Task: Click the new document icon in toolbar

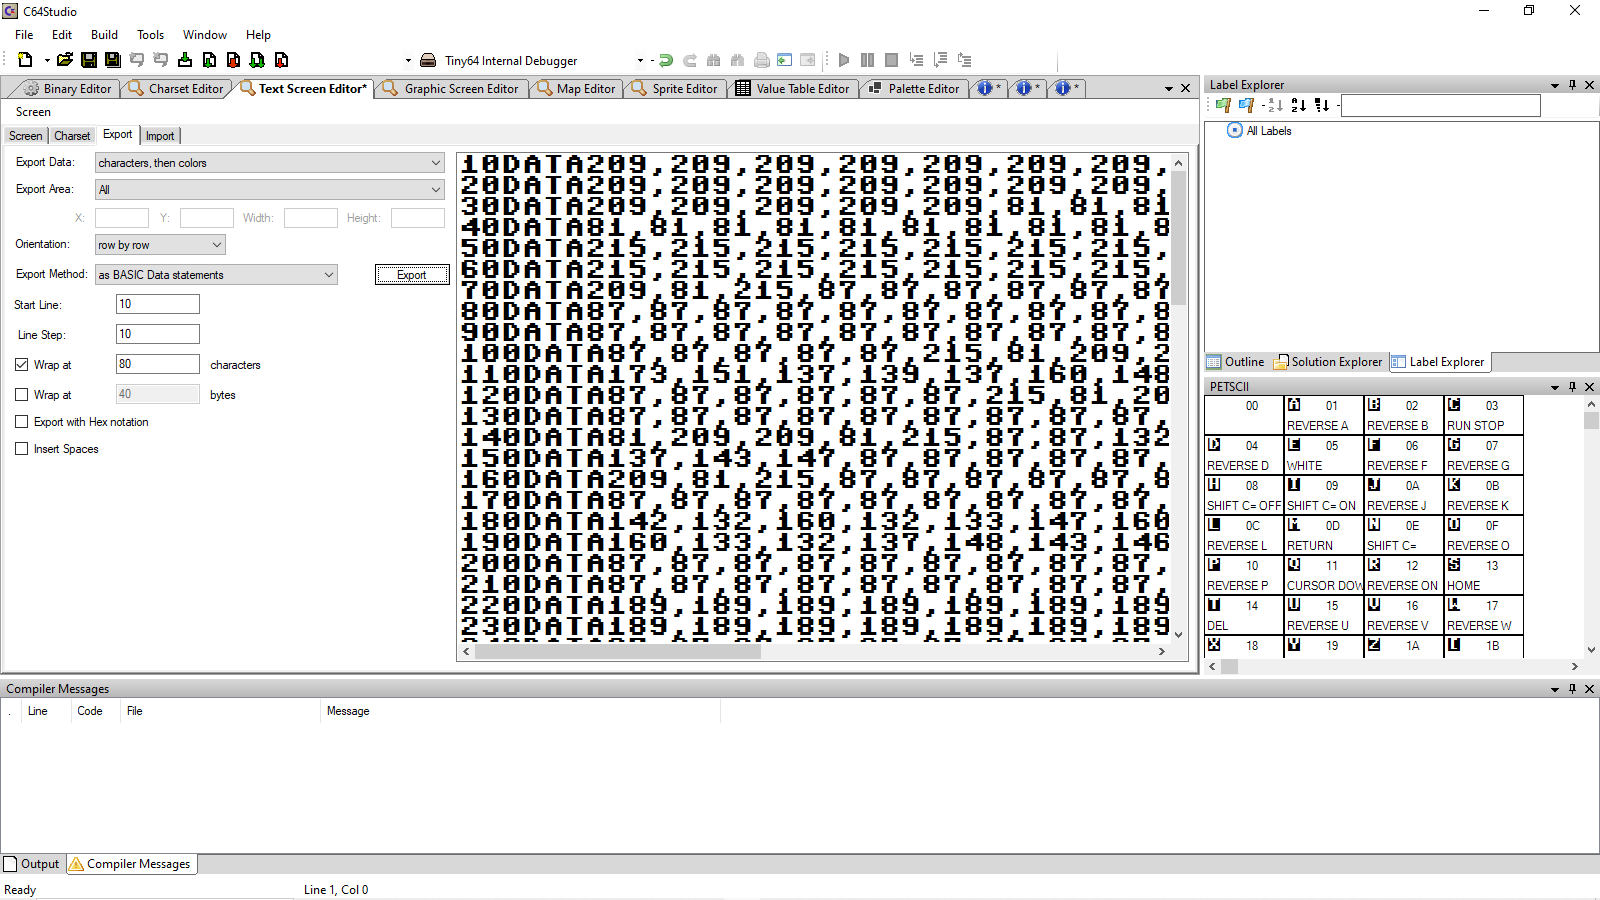Action: (25, 60)
